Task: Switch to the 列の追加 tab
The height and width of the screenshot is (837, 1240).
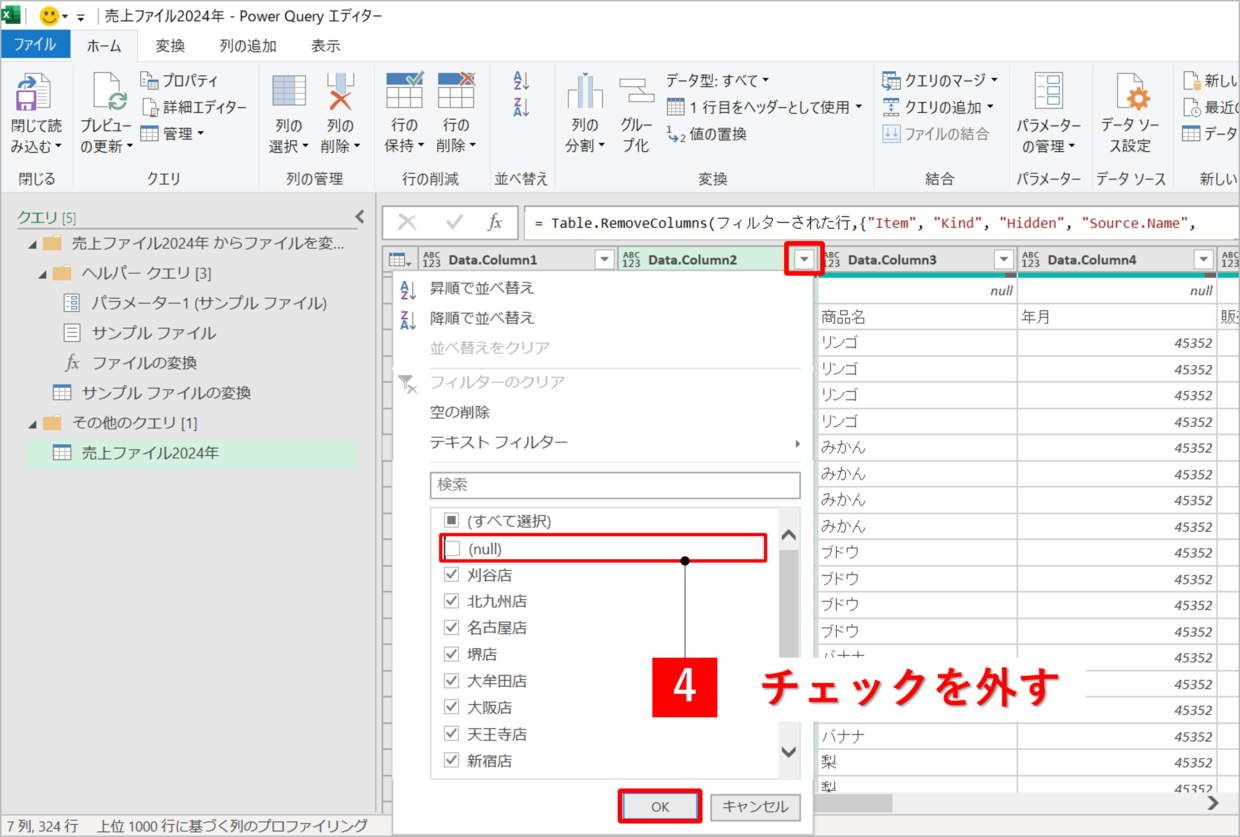Action: pos(248,46)
